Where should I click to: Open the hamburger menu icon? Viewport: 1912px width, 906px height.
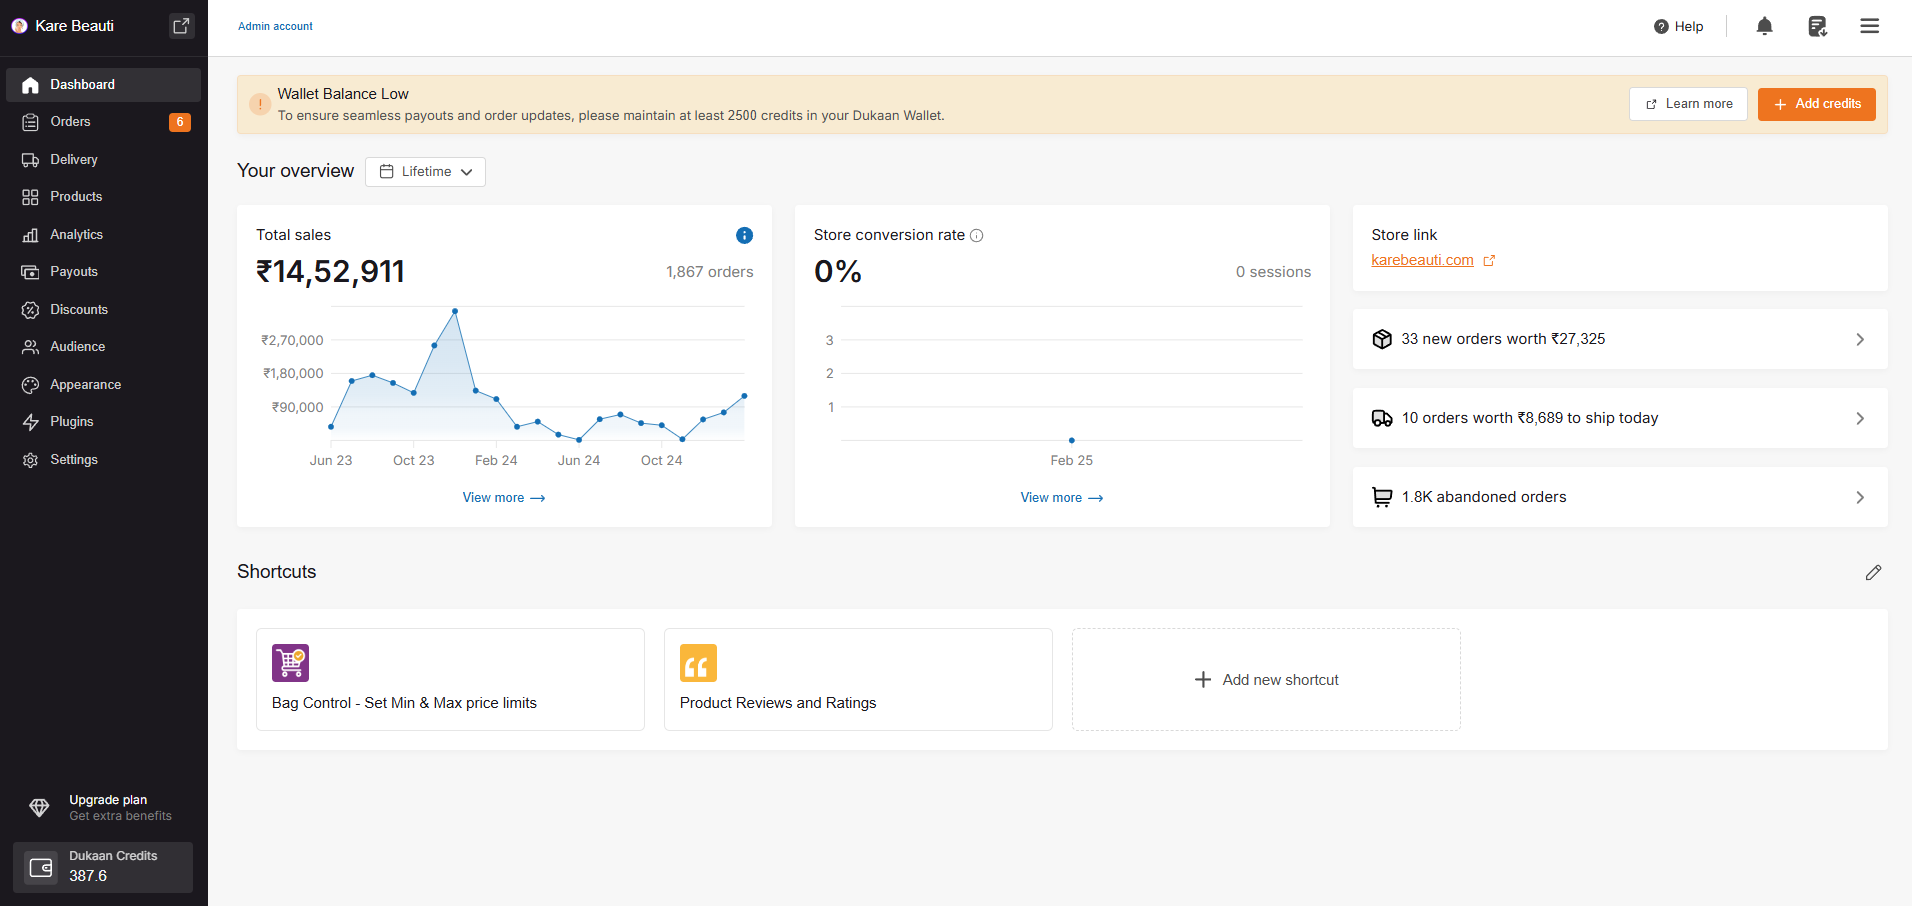pos(1869,26)
